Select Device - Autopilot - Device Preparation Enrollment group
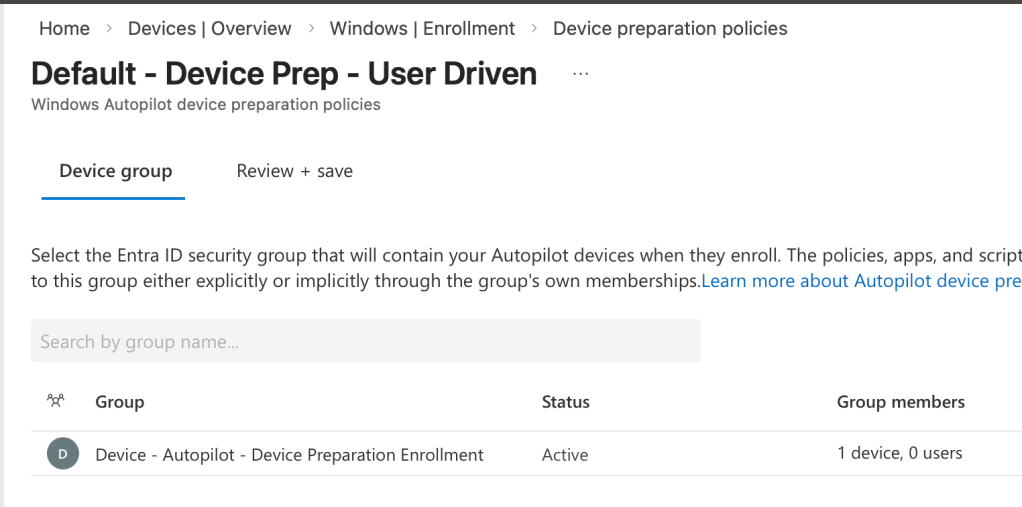 pos(289,455)
